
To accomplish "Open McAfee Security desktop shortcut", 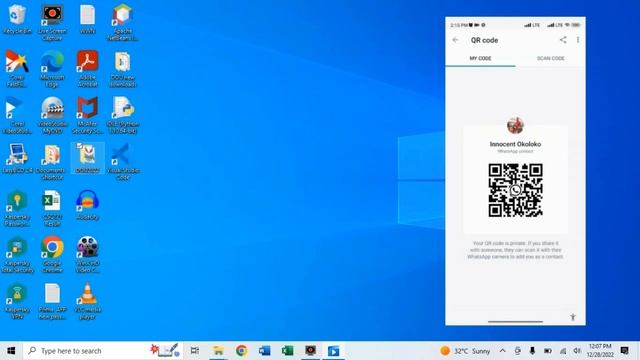I will (x=87, y=115).
